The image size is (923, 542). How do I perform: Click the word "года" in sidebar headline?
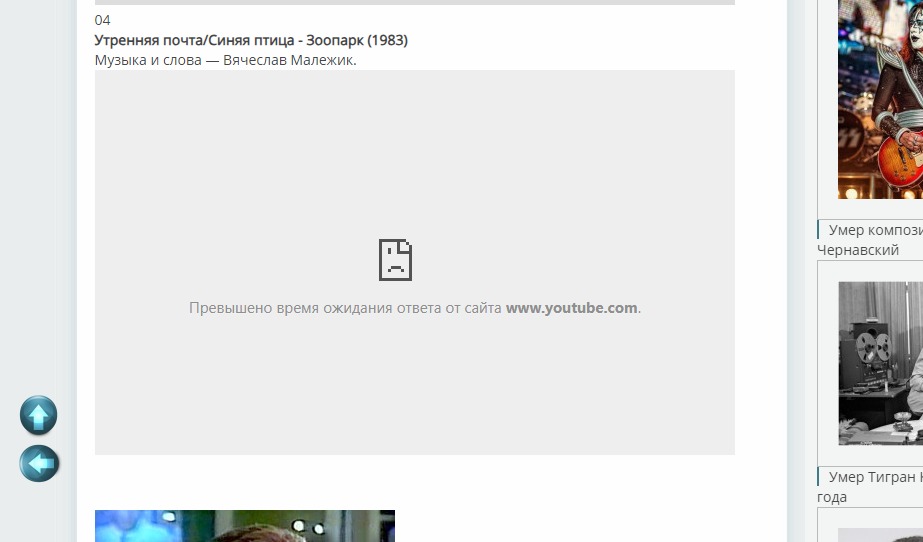(832, 497)
